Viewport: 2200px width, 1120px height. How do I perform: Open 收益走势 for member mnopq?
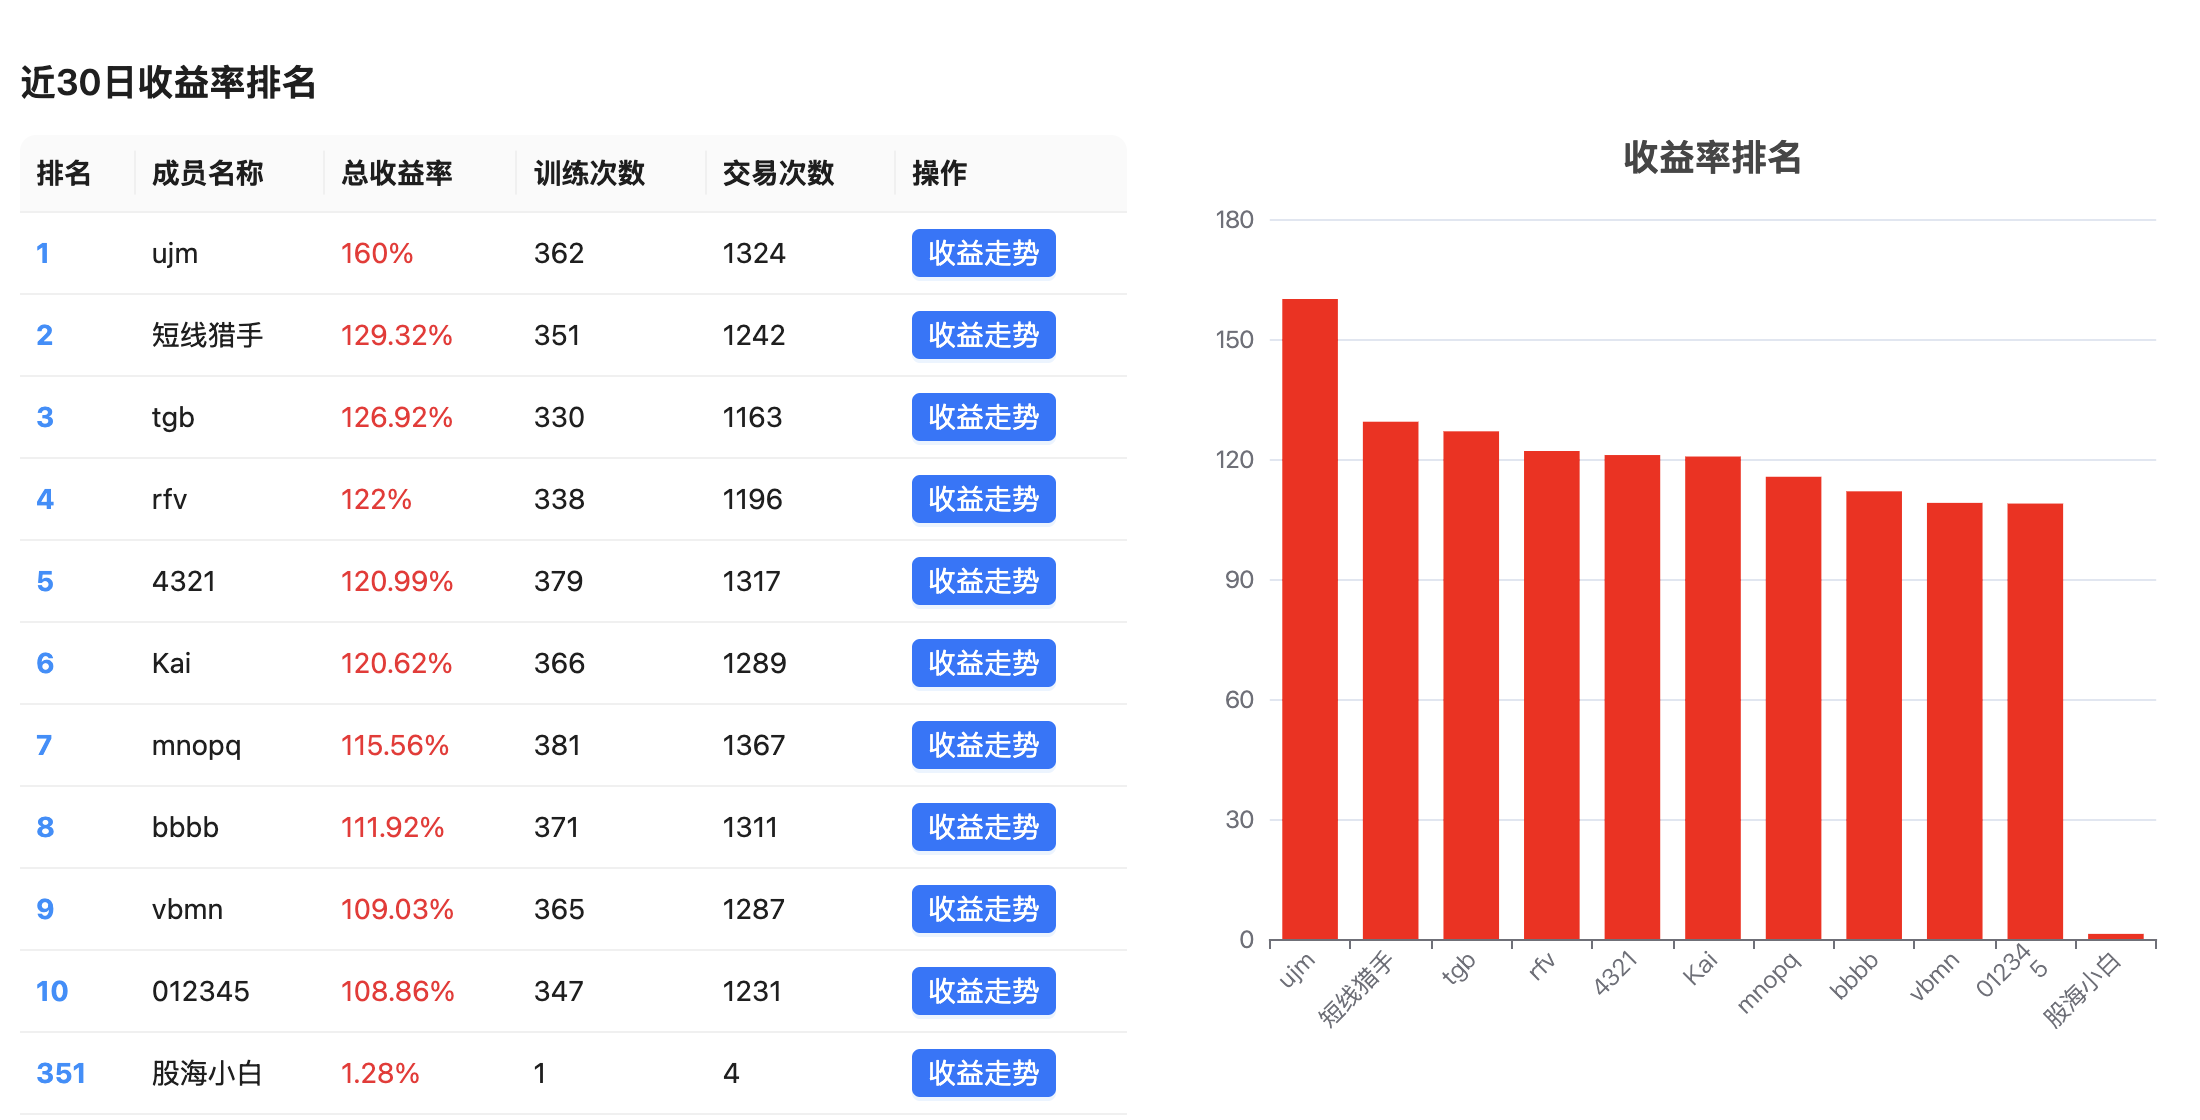point(983,745)
